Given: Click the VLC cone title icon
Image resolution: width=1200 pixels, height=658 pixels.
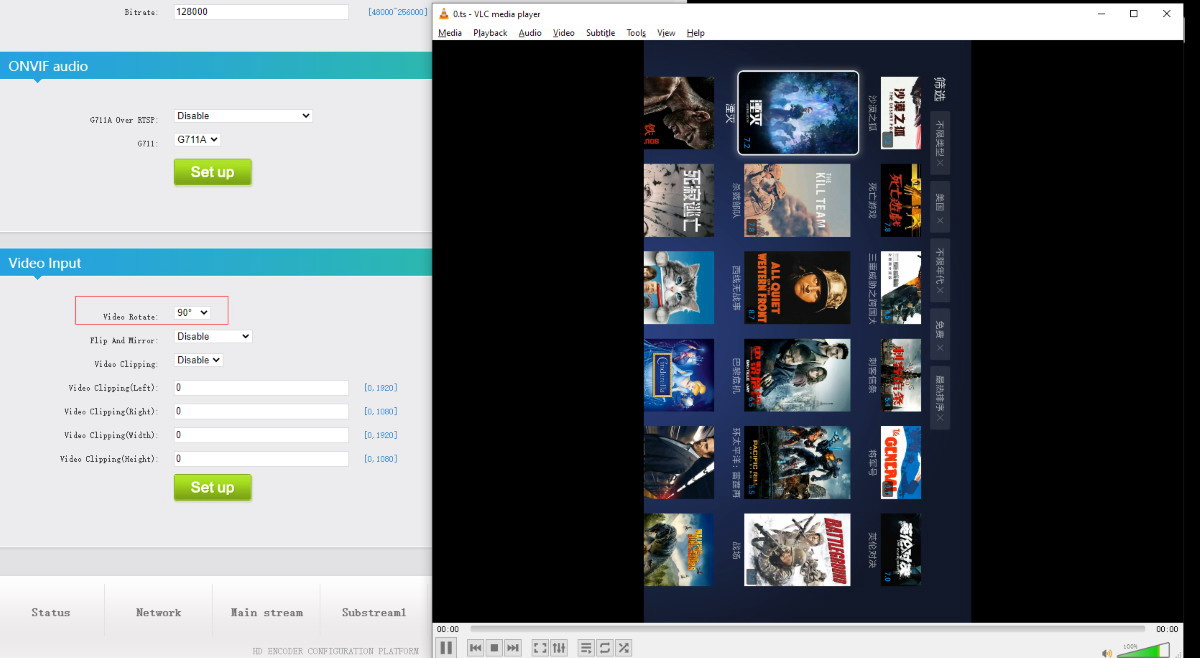Looking at the screenshot, I should tap(444, 14).
